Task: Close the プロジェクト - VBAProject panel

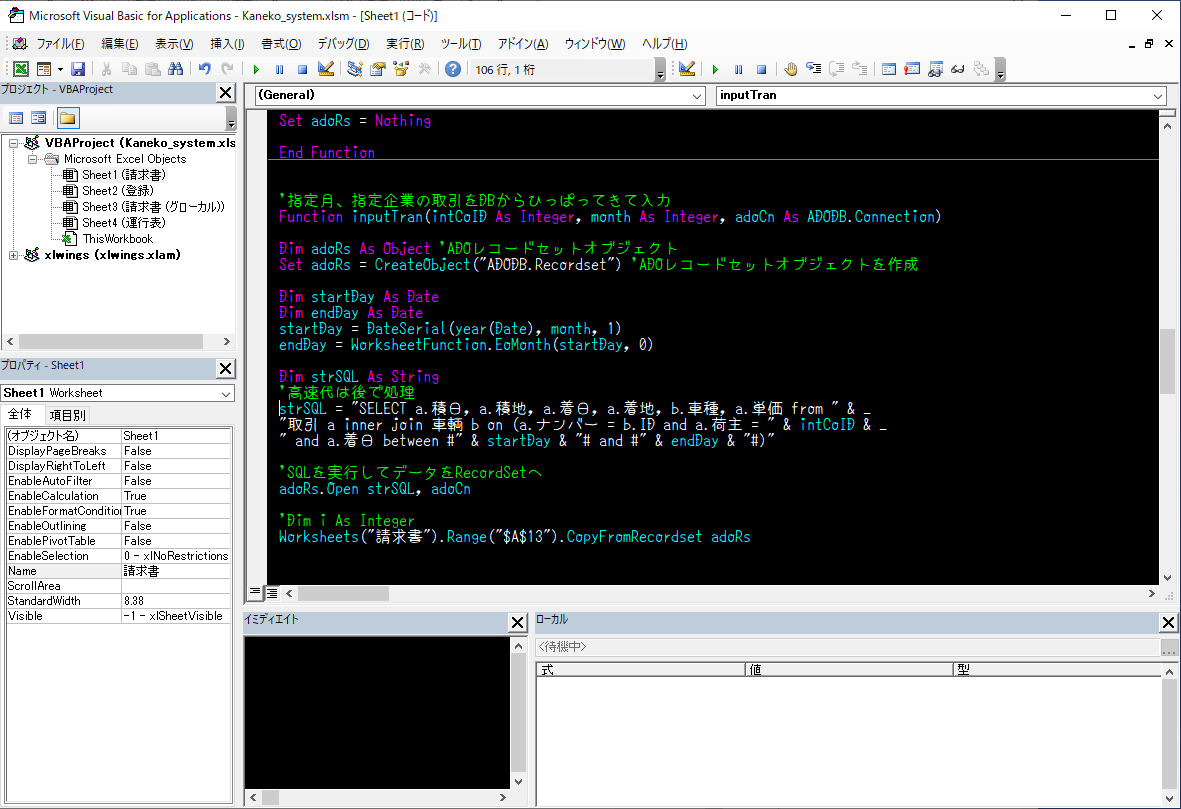Action: click(225, 93)
